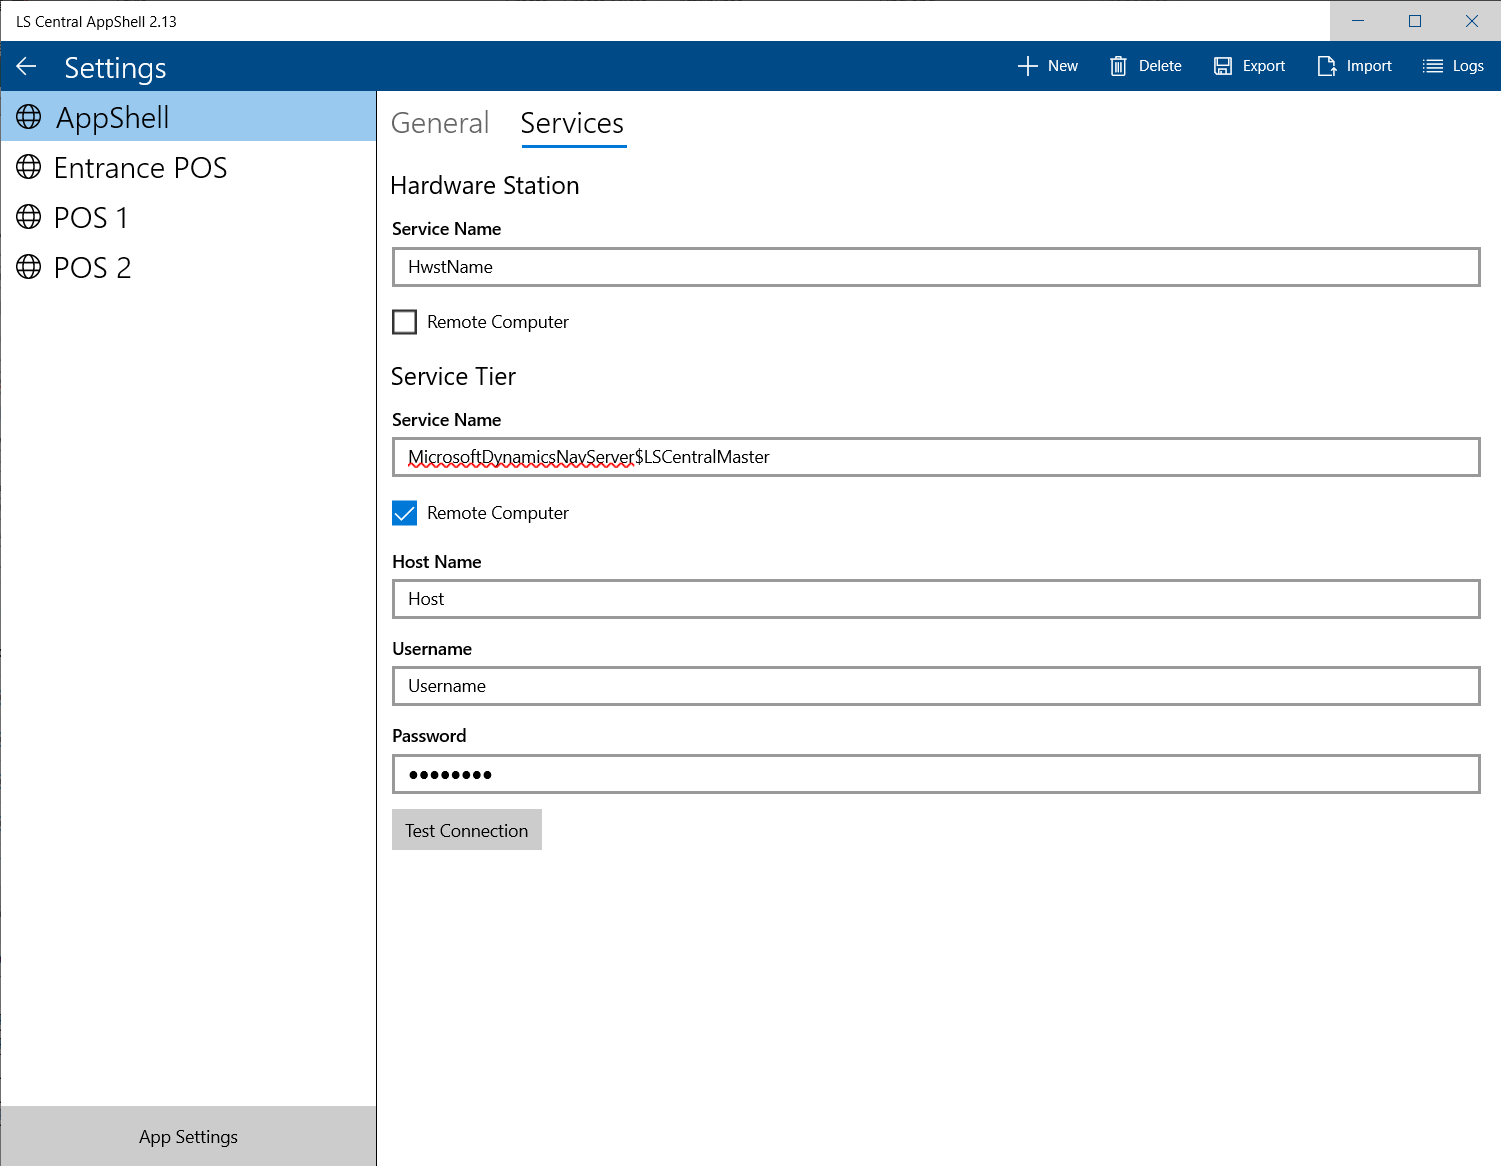1501x1166 pixels.
Task: Click the Import file icon
Action: tap(1326, 66)
